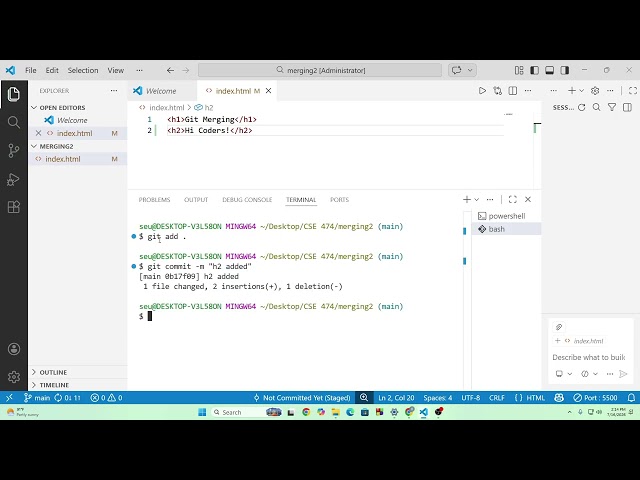Click the zoom magnifier in the status bar
This screenshot has width=640, height=480.
click(x=364, y=398)
